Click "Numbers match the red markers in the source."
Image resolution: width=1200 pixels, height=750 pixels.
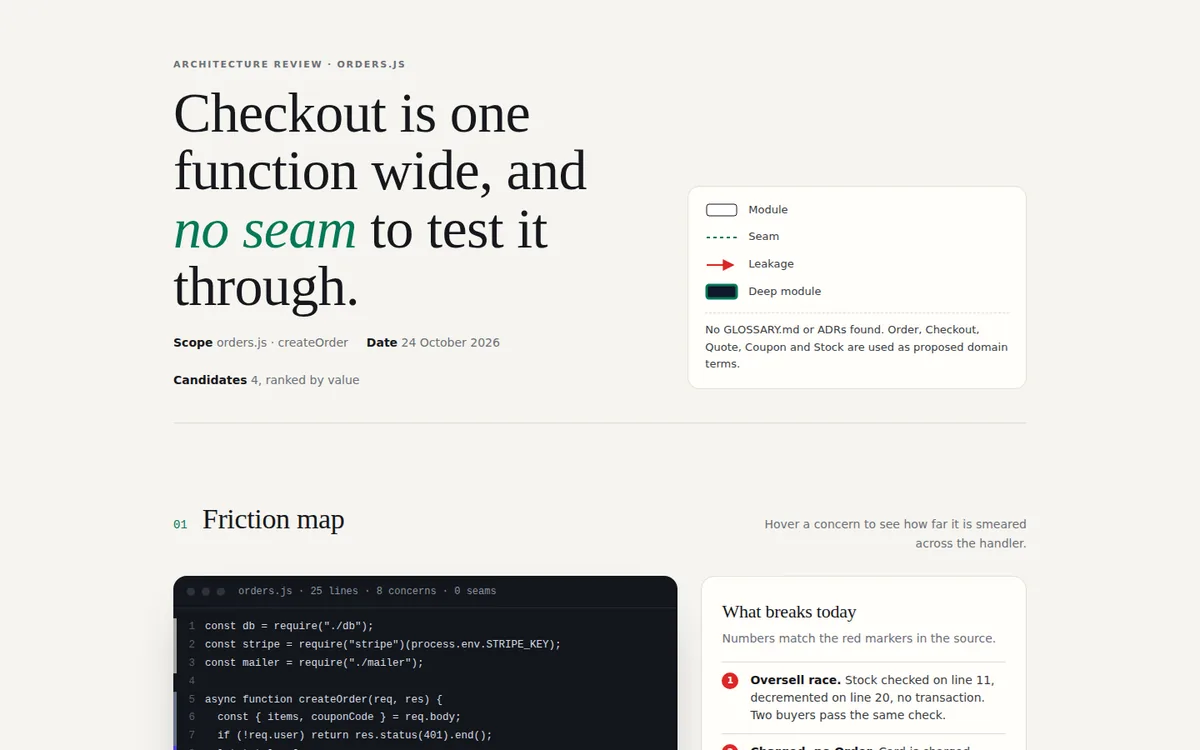point(859,638)
